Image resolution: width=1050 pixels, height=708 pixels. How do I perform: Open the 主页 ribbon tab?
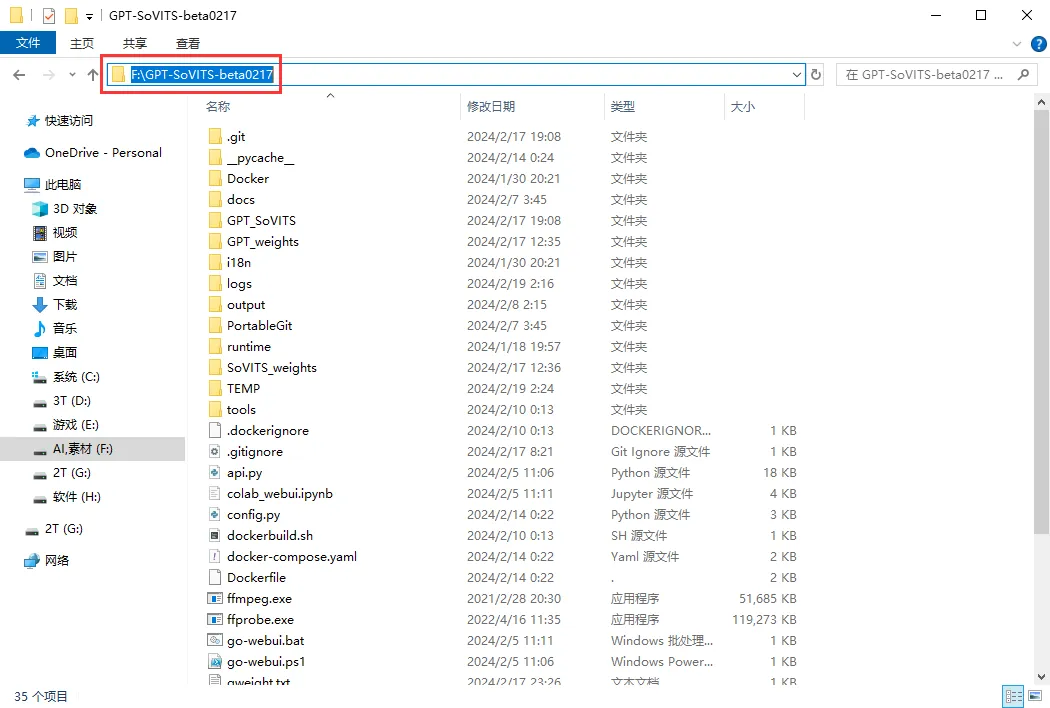pos(82,44)
